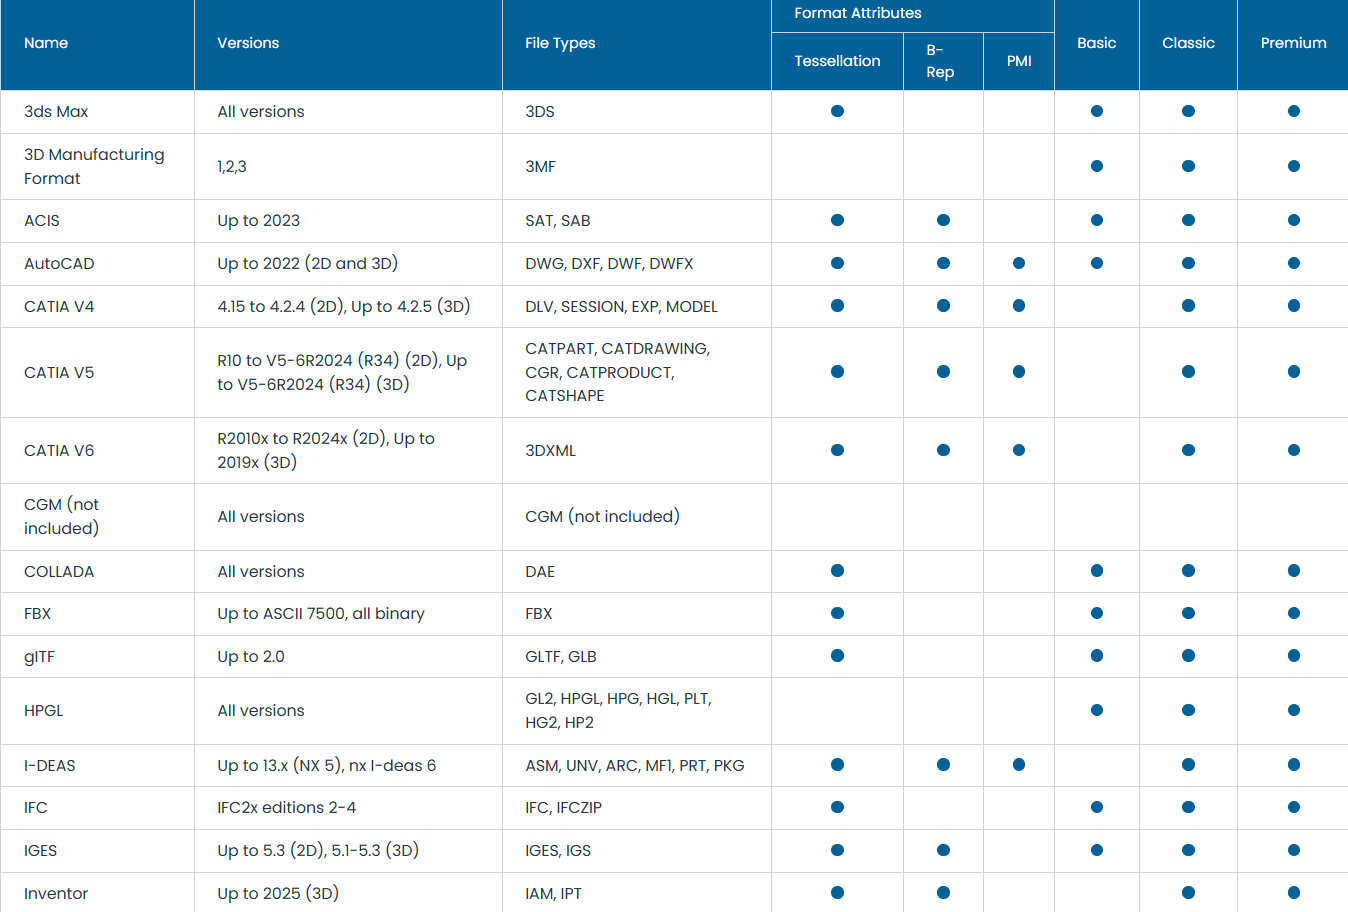Click the Classic dot for CATIA V5

tap(1188, 372)
